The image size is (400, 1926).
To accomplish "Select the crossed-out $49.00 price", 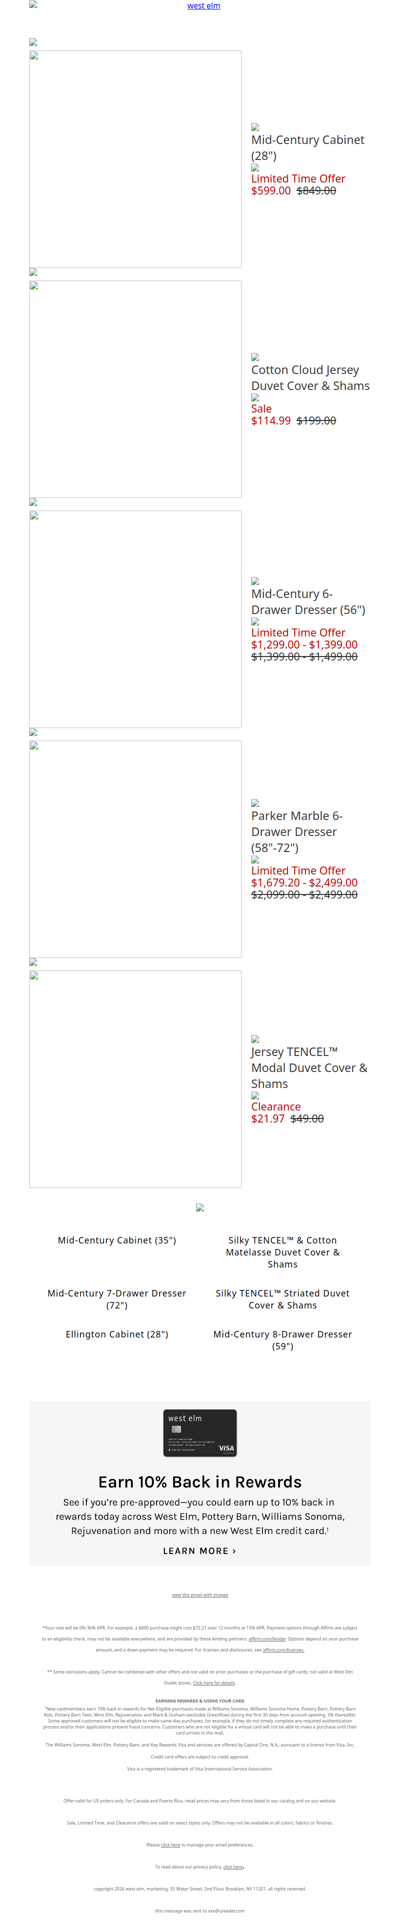I will [x=307, y=1119].
